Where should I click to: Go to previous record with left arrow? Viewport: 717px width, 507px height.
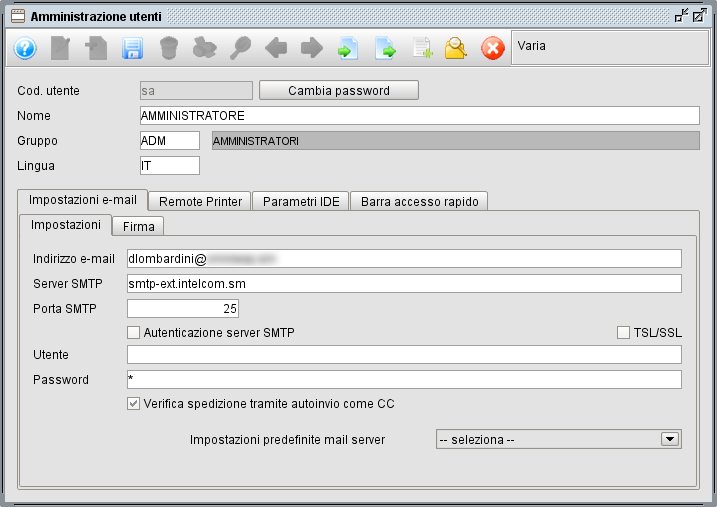pyautogui.click(x=276, y=48)
